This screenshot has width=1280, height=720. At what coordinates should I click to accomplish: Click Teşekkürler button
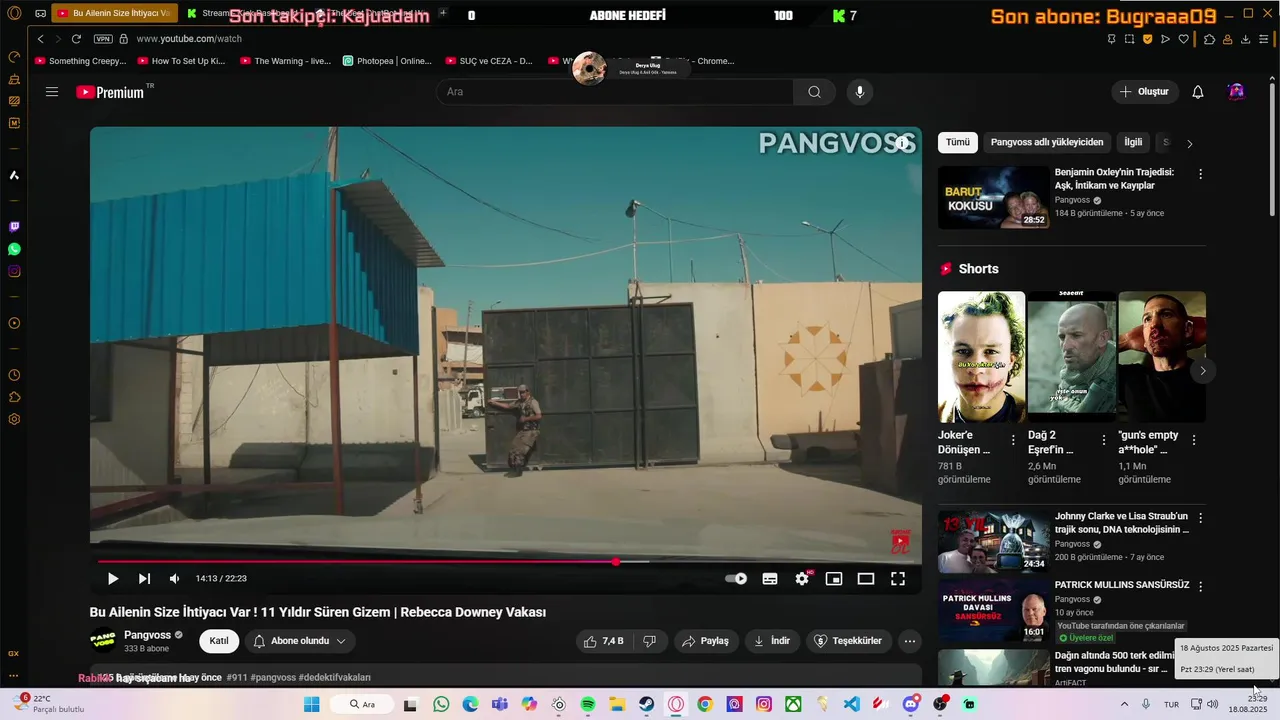pyautogui.click(x=848, y=641)
